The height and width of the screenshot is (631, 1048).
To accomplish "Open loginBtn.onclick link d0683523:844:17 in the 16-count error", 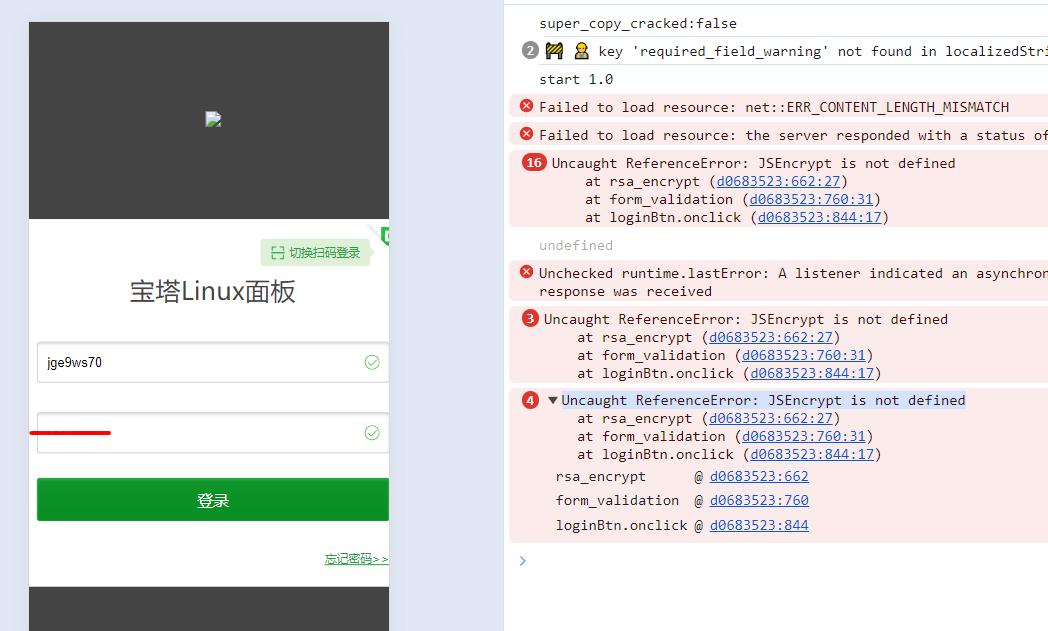I will click(819, 217).
